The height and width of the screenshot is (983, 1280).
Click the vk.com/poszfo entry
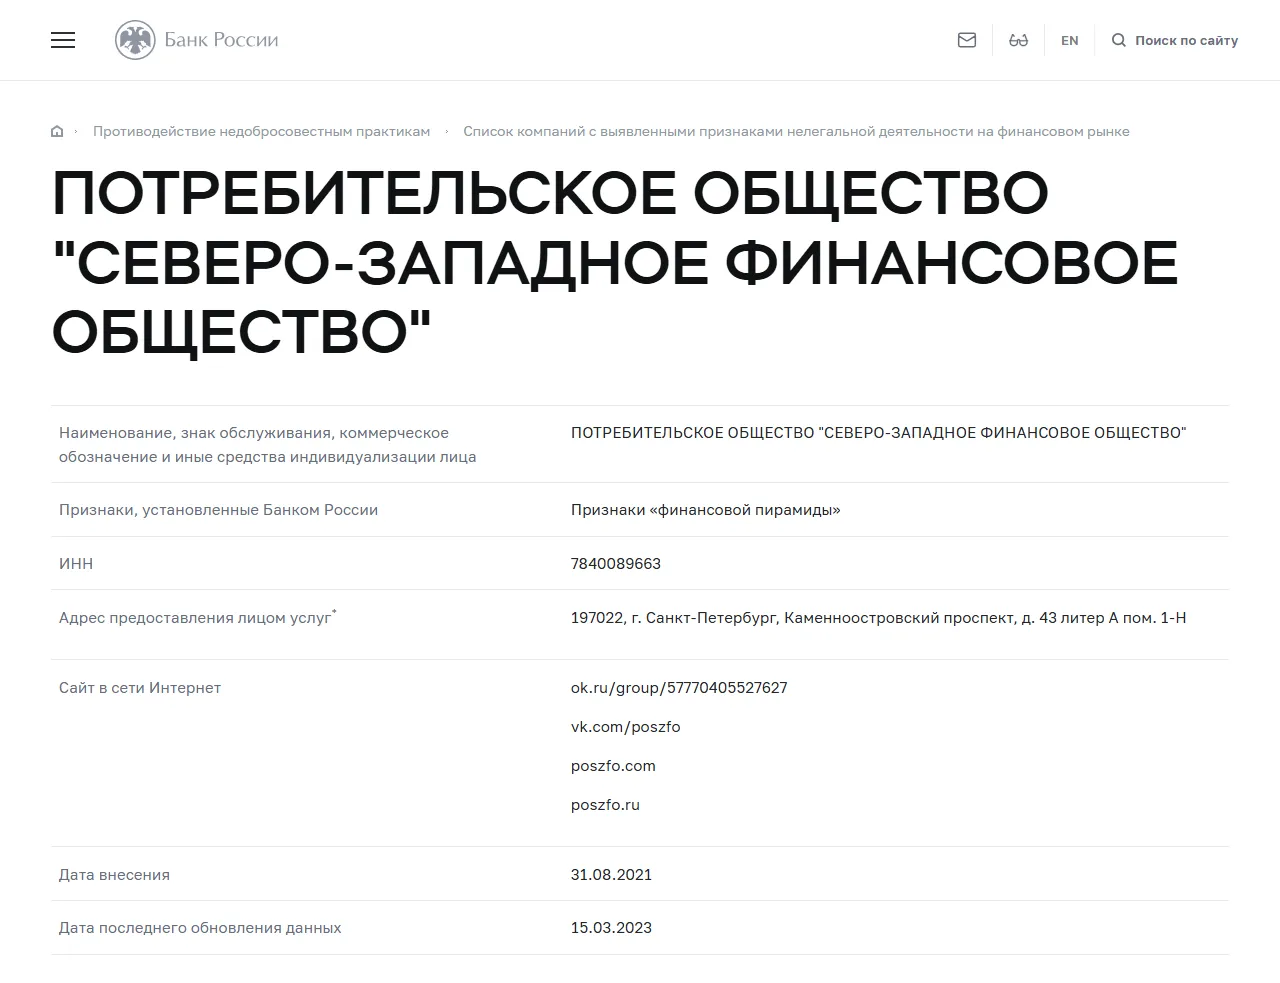(x=626, y=727)
